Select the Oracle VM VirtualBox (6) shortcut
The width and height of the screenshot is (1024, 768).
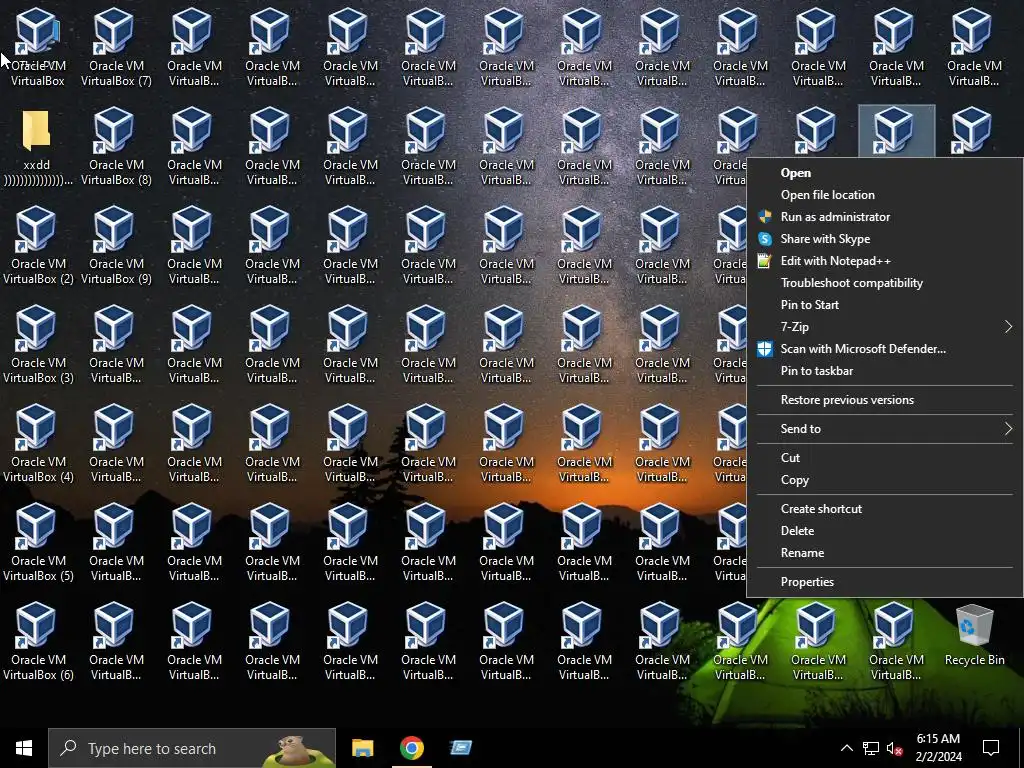click(38, 641)
